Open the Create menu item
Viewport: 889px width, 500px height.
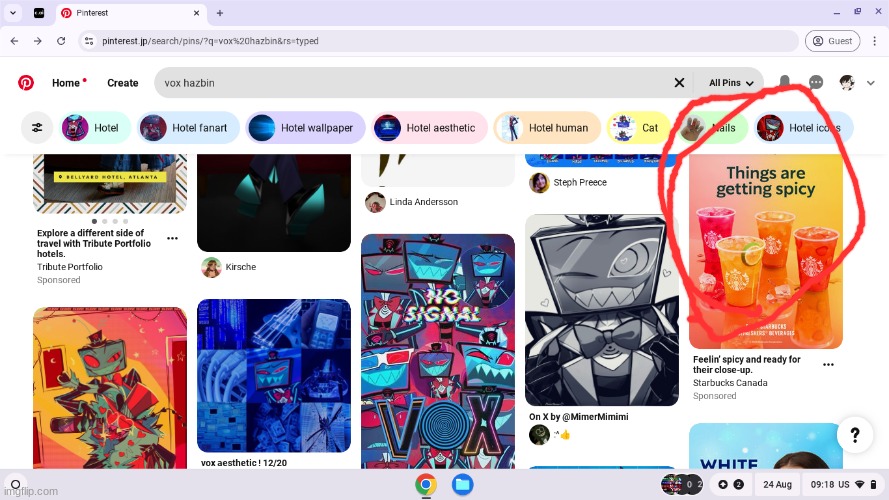point(123,83)
